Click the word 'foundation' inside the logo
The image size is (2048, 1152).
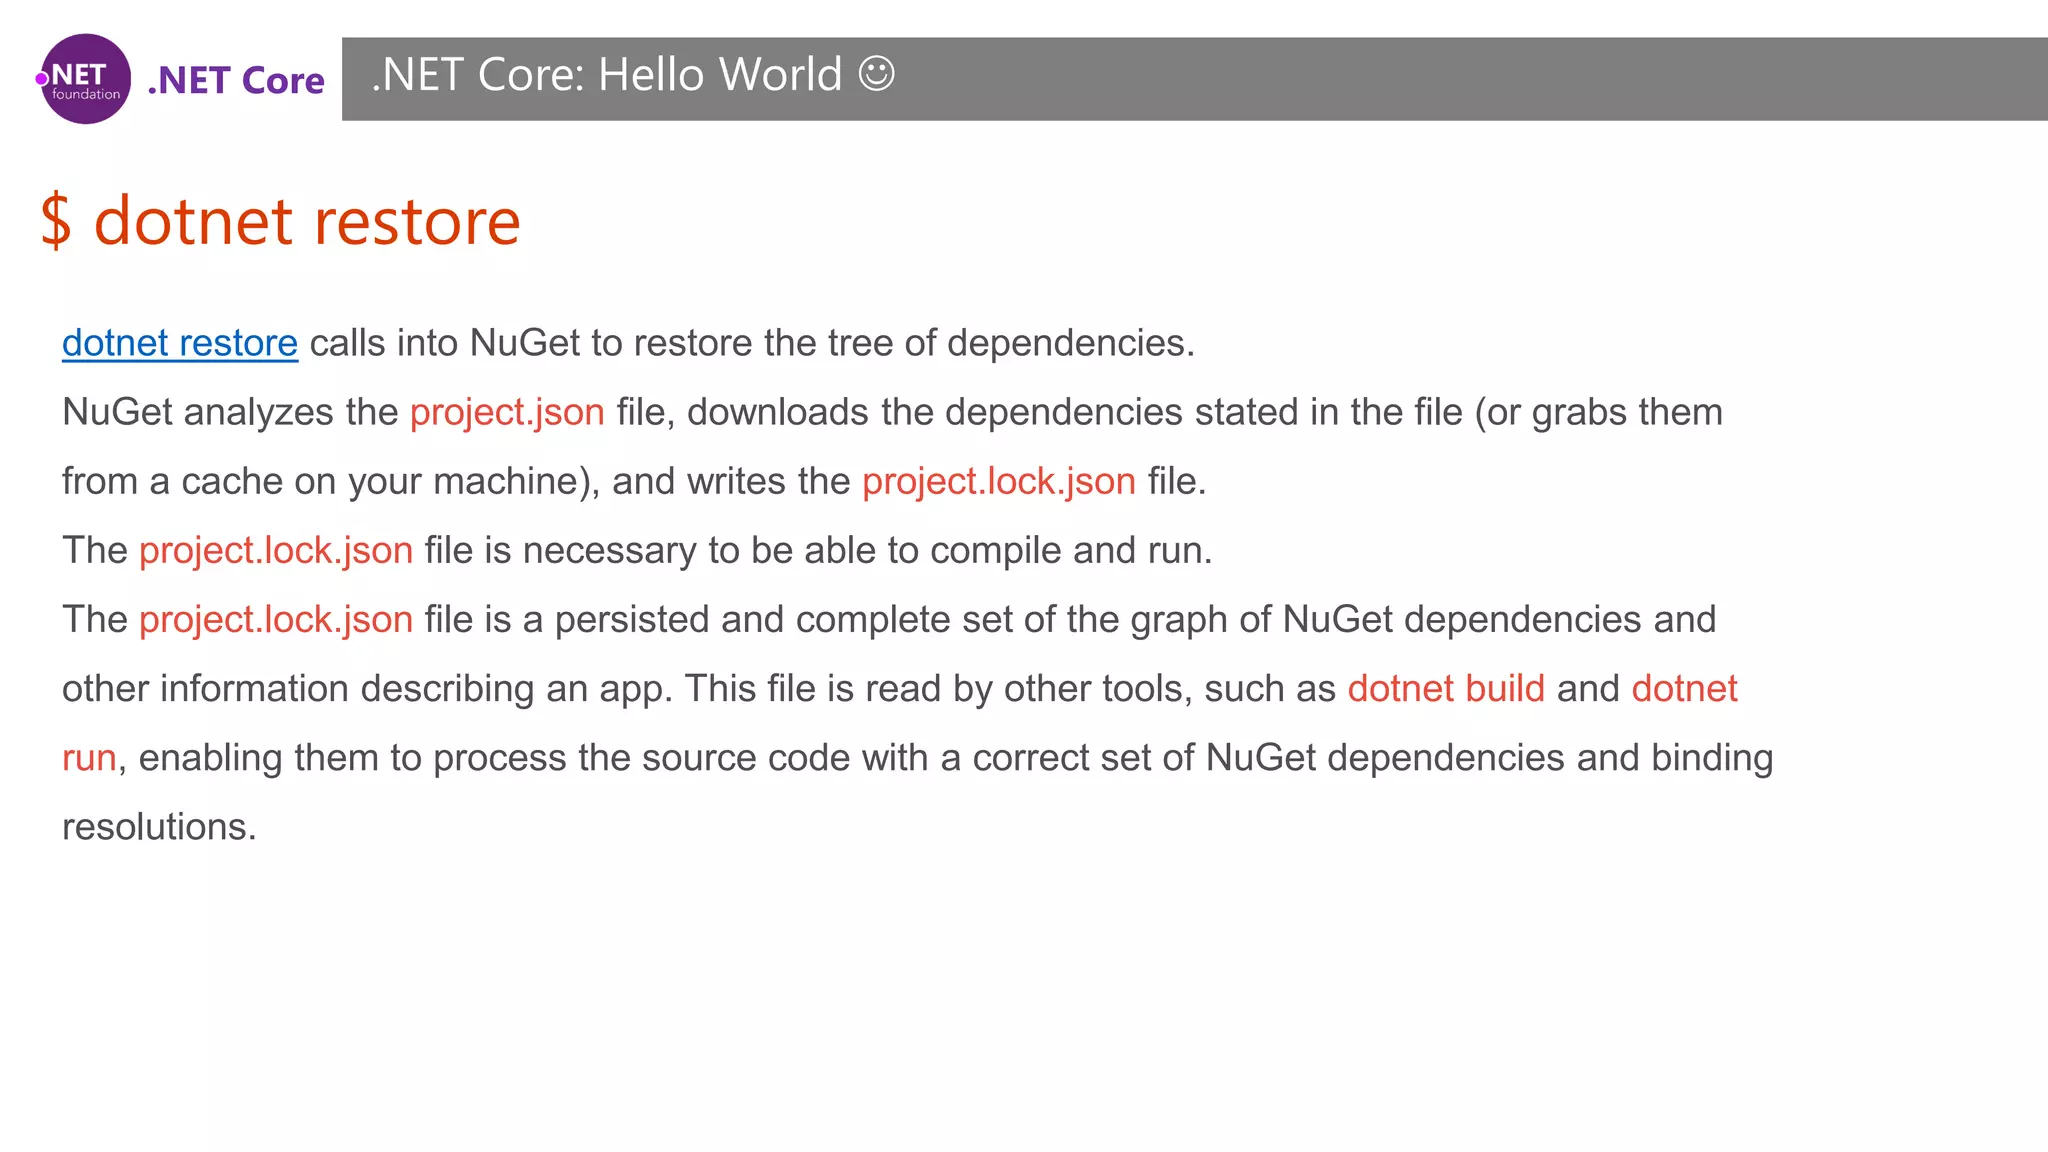(x=86, y=95)
